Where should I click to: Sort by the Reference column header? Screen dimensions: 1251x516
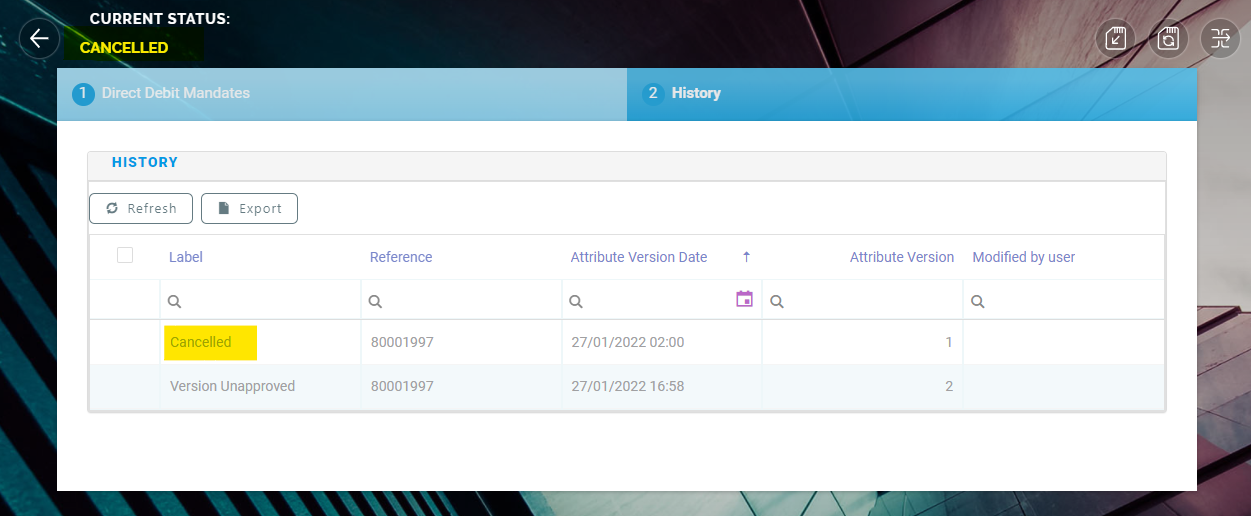(x=401, y=257)
